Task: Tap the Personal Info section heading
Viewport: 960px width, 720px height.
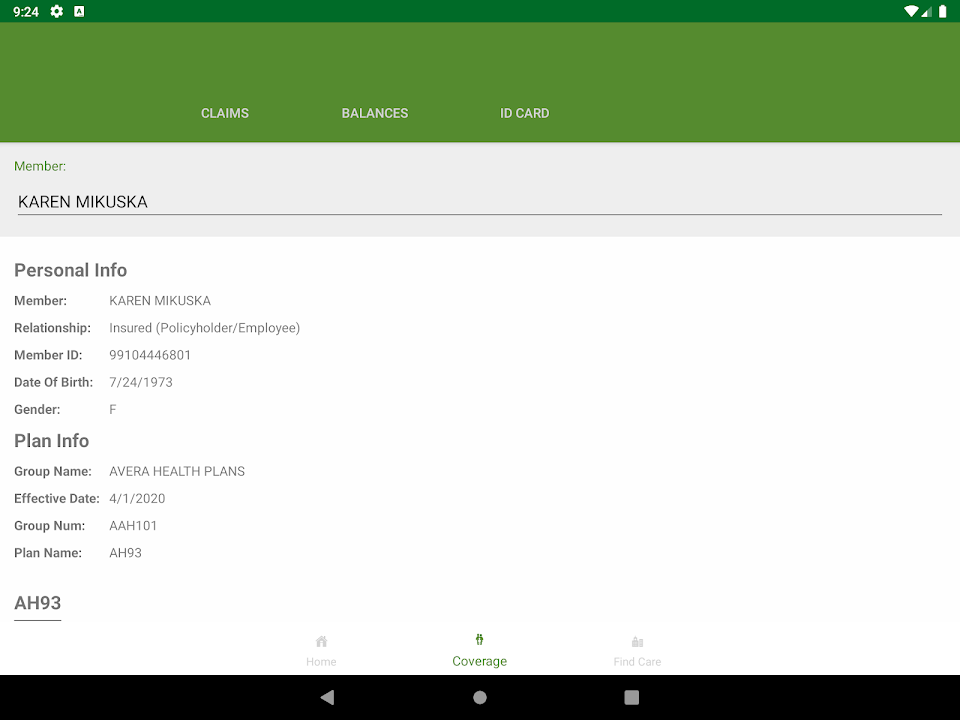Action: coord(71,270)
